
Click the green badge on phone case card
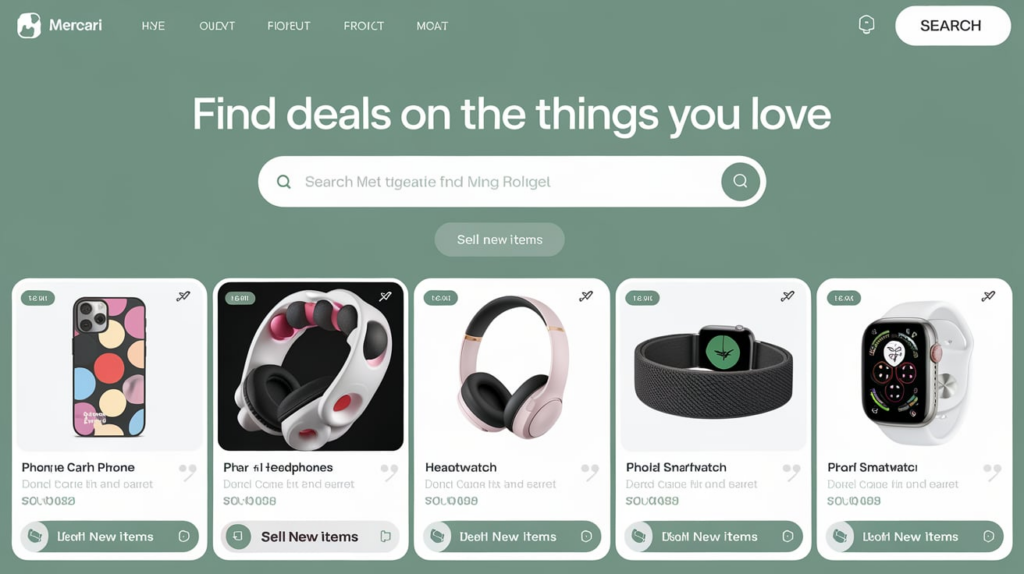tap(38, 298)
